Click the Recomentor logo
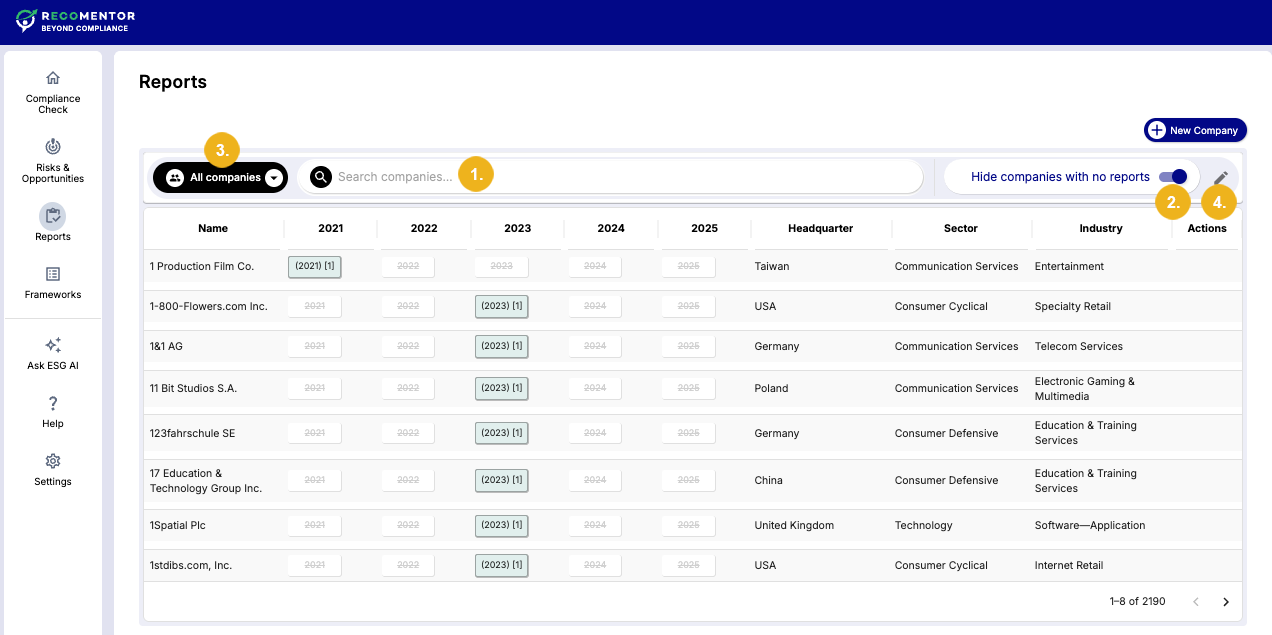The height and width of the screenshot is (635, 1272). point(76,21)
